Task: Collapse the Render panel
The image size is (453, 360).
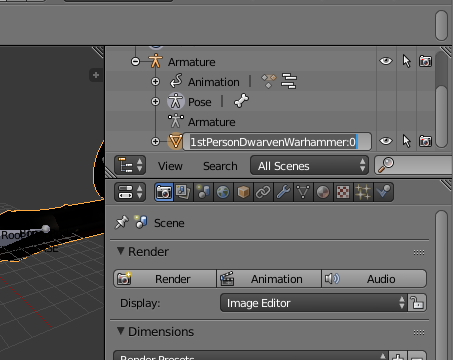Action: click(x=121, y=251)
